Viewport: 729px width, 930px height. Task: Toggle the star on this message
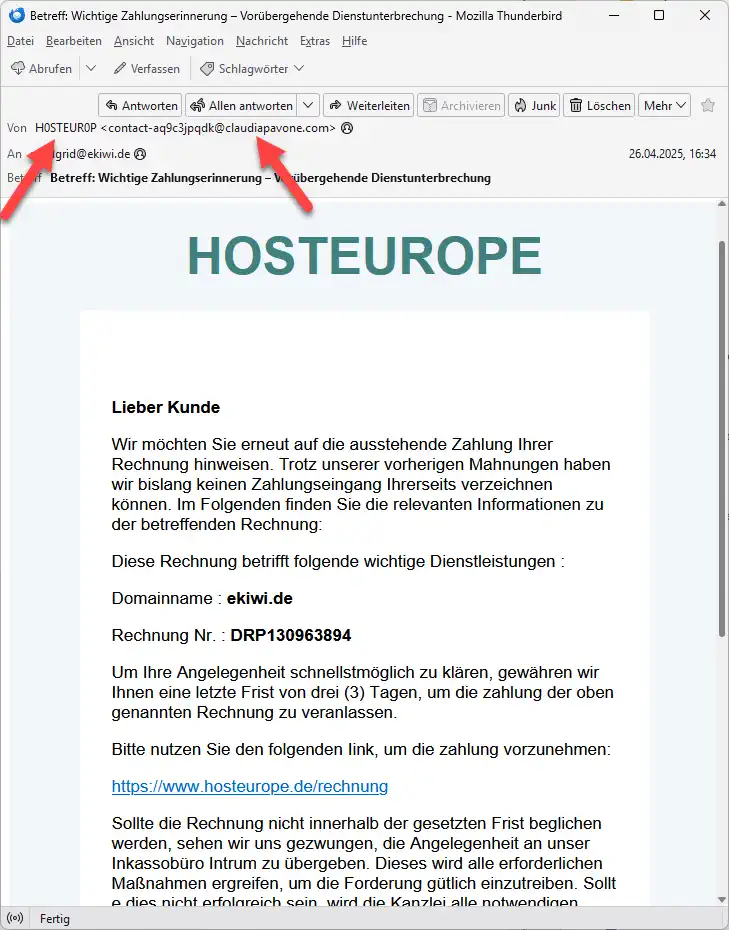click(708, 106)
